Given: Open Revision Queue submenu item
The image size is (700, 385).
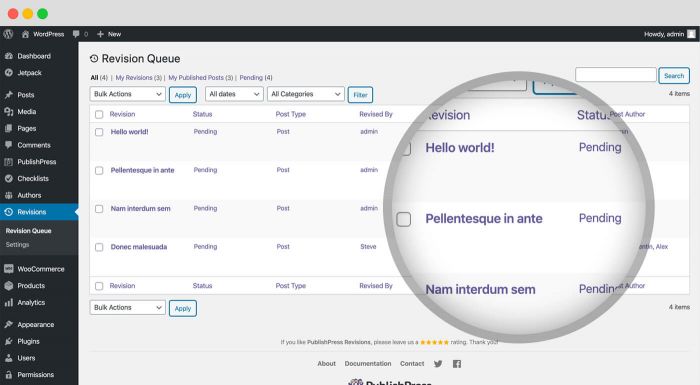Looking at the screenshot, I should 29,231.
